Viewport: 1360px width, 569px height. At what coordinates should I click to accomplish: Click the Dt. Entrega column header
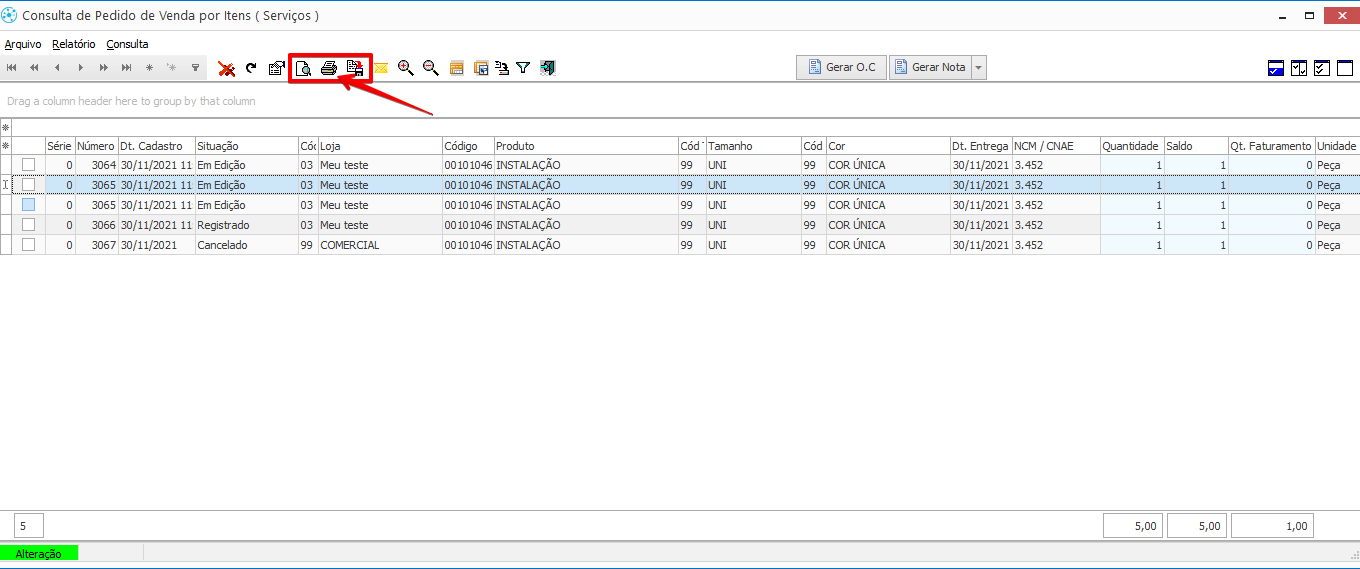coord(980,146)
